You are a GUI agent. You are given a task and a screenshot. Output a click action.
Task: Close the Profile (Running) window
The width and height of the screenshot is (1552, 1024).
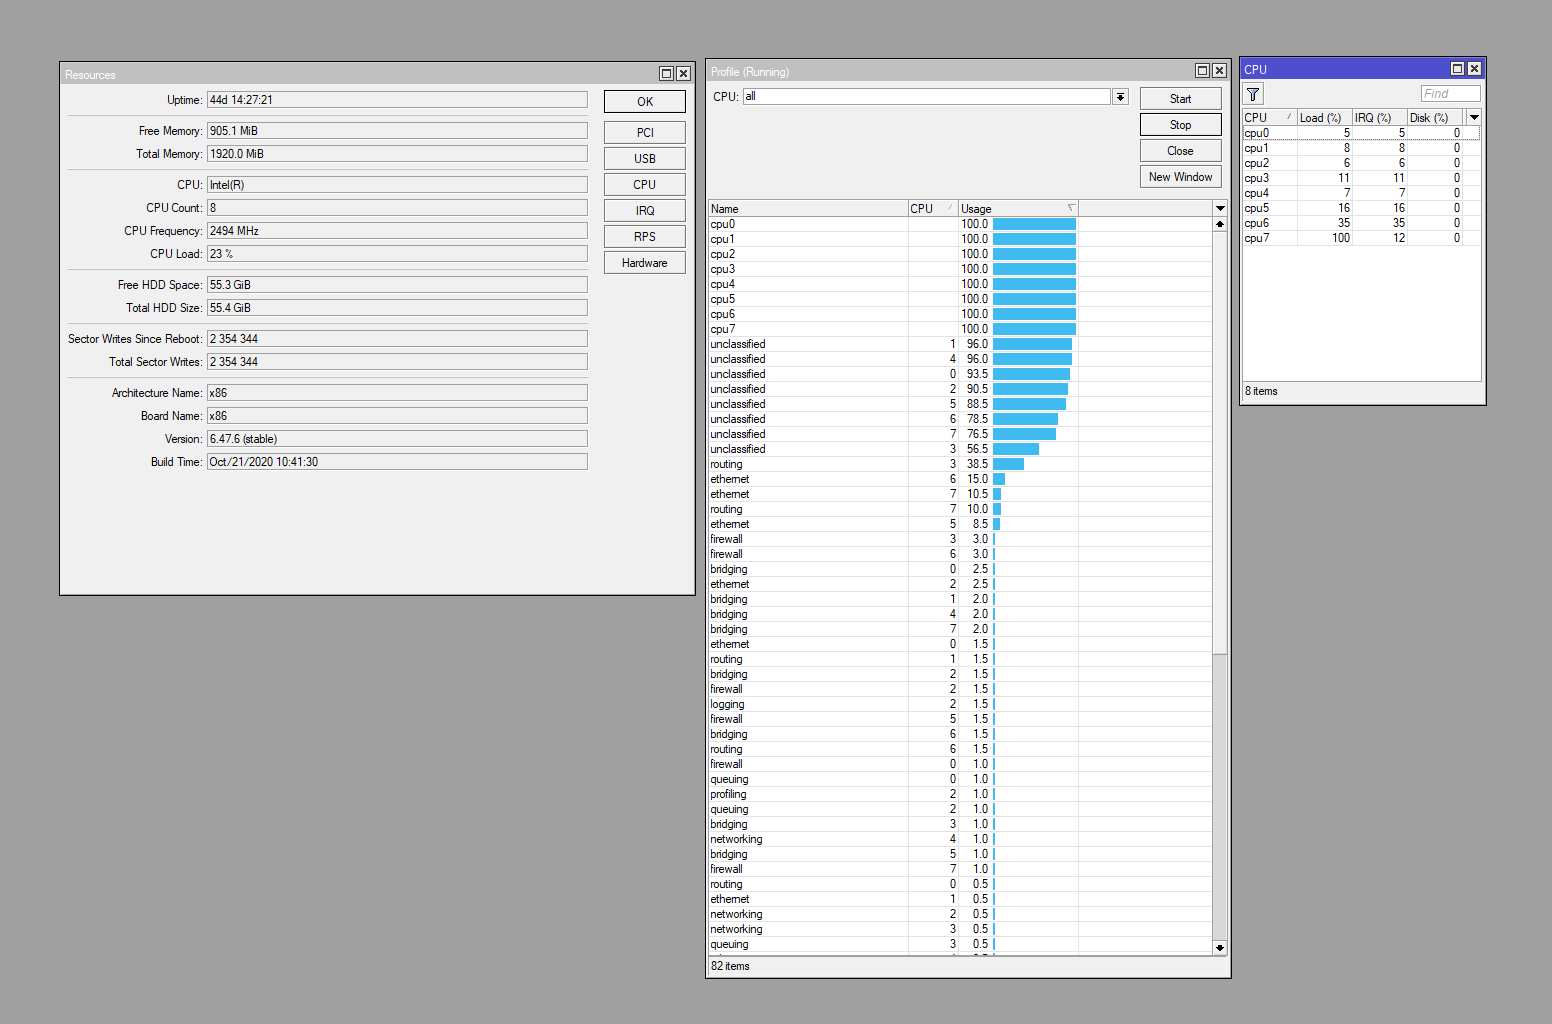tap(1219, 71)
